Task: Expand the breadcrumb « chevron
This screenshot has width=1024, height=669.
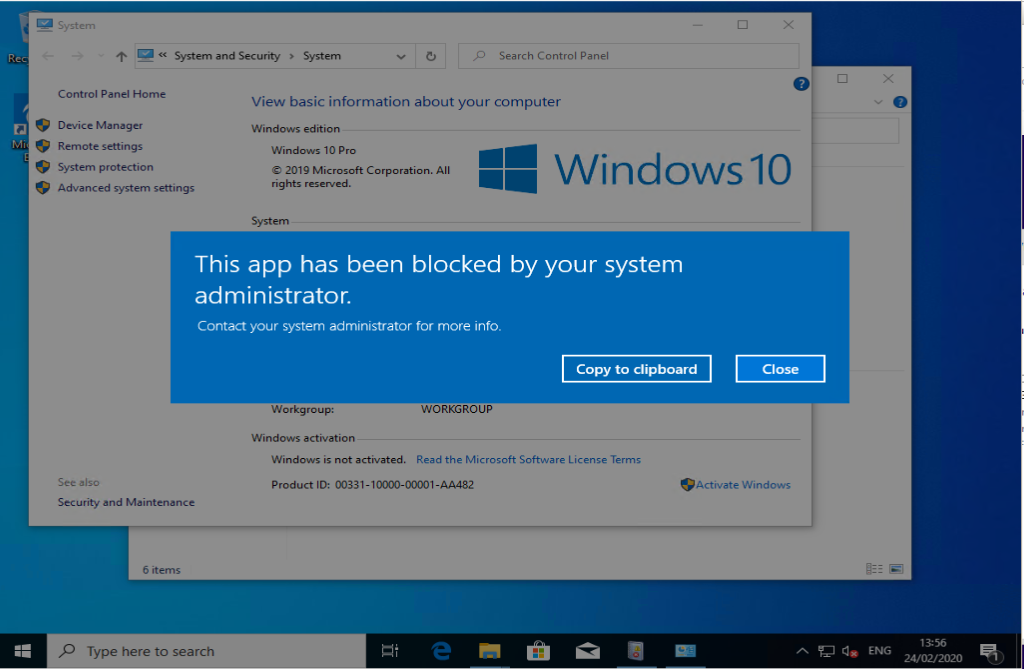Action: coord(163,56)
